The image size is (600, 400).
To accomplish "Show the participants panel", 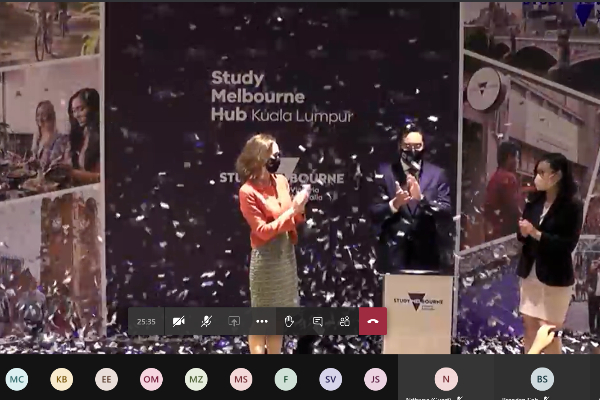I will [x=345, y=321].
